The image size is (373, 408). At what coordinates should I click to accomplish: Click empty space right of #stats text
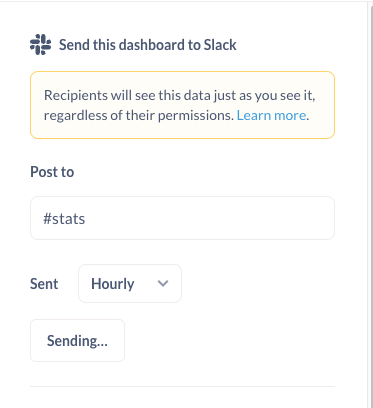pyautogui.click(x=210, y=218)
